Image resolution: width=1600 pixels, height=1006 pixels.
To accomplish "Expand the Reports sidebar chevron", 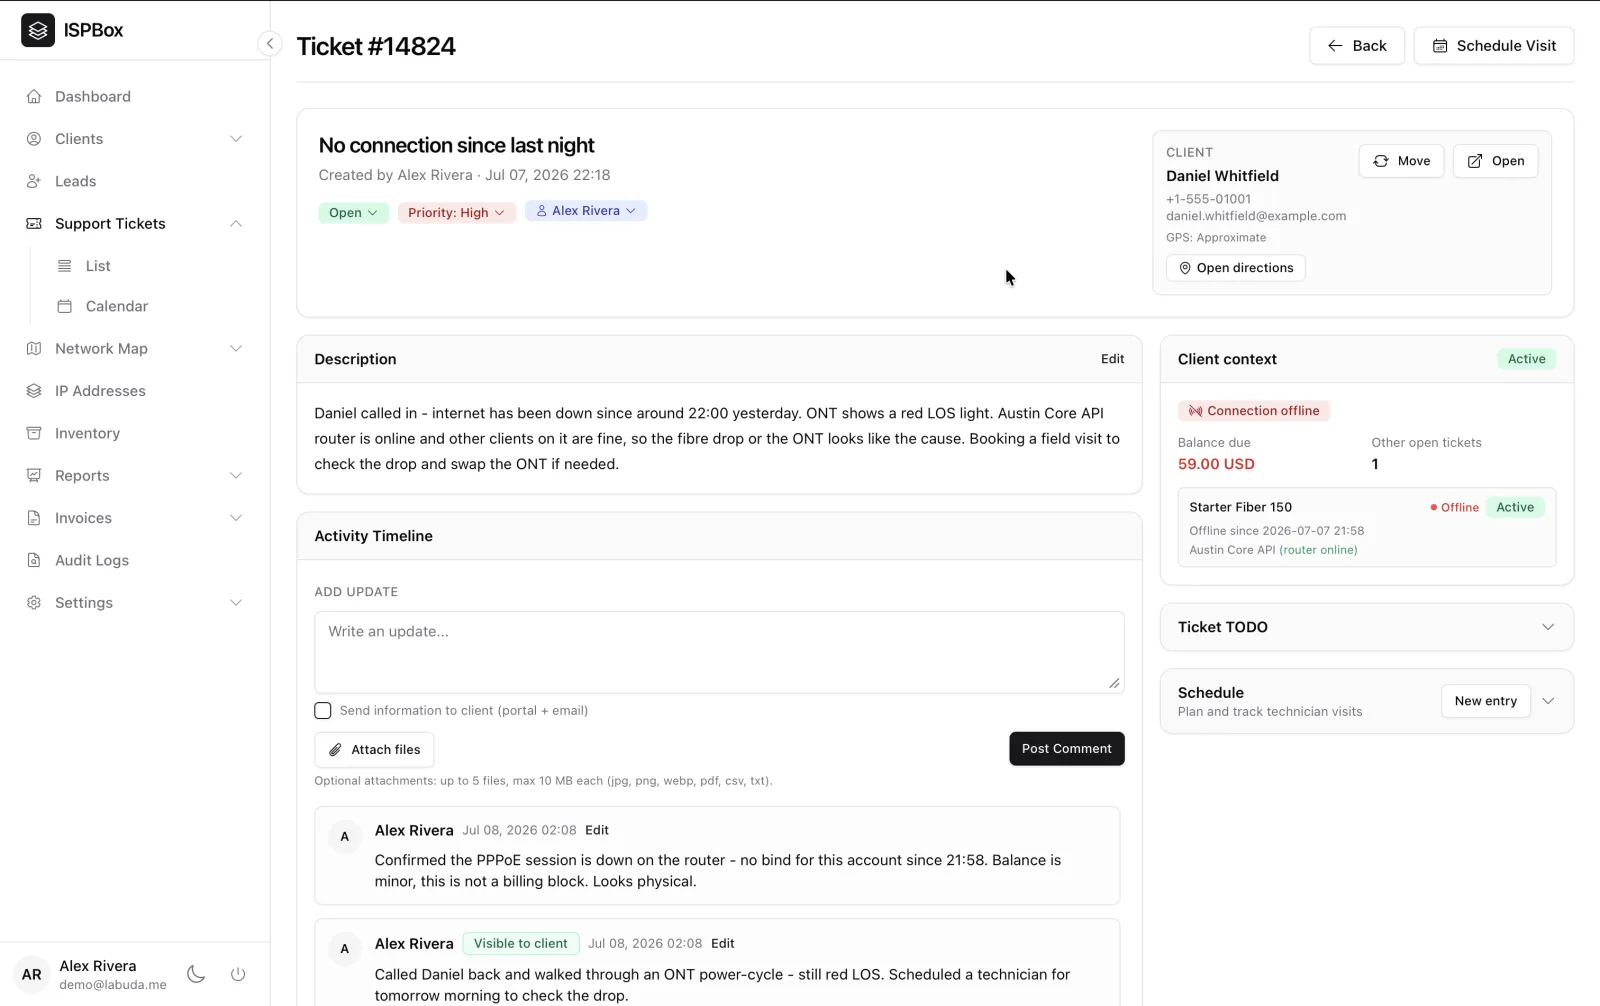I will click(x=236, y=476).
